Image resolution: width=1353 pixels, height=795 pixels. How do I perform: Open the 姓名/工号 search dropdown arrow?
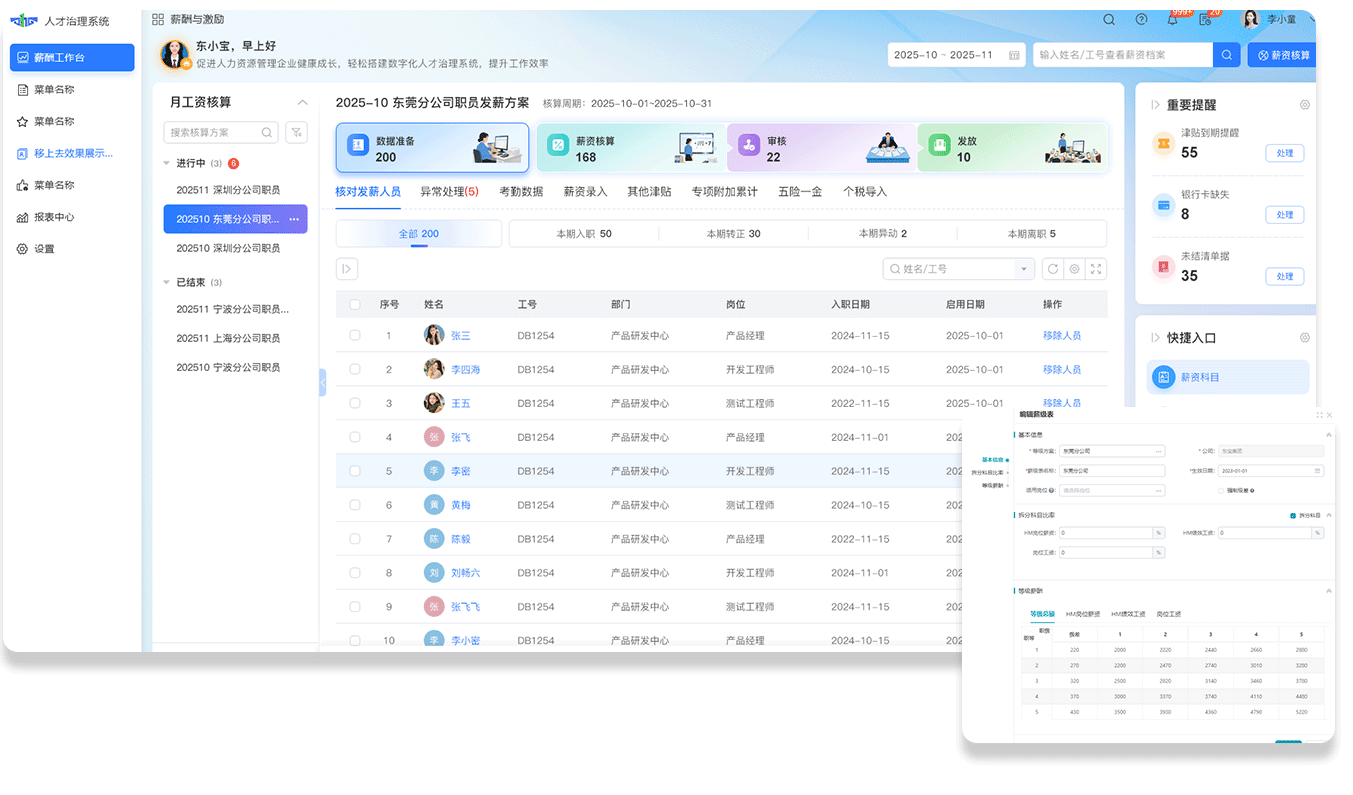tap(1023, 269)
